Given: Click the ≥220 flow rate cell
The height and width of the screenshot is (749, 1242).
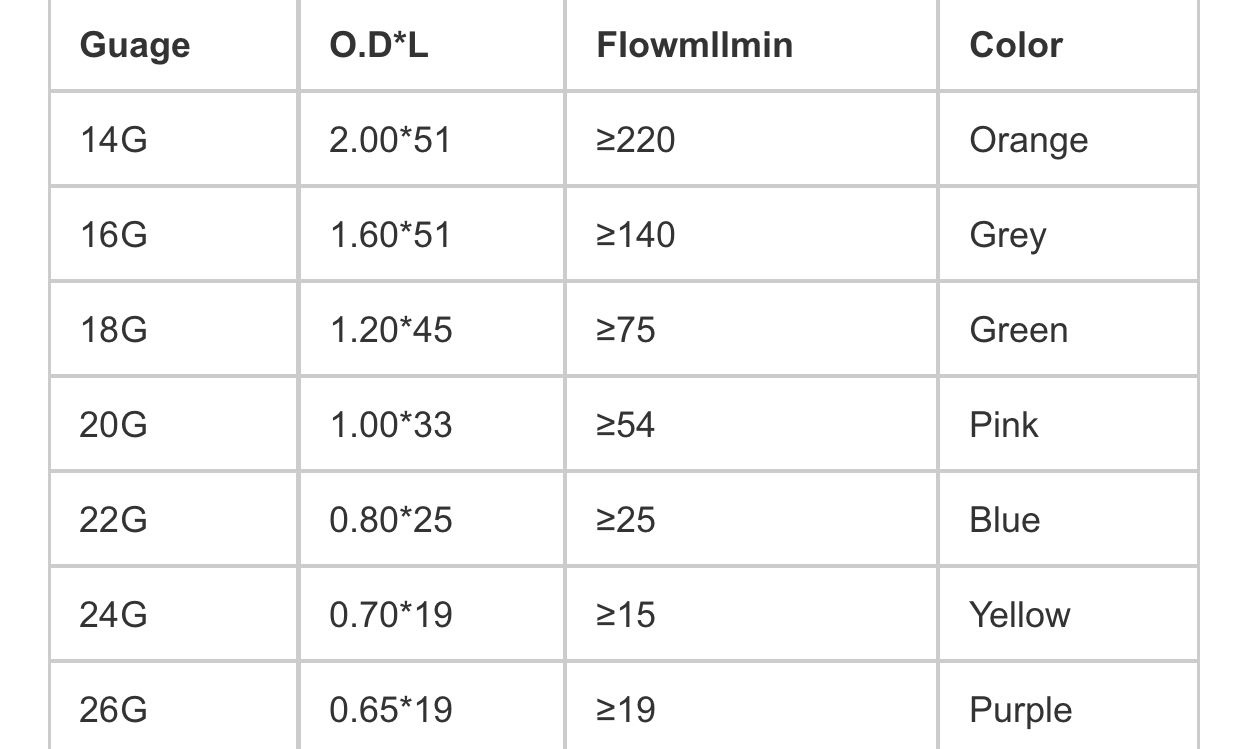Looking at the screenshot, I should click(636, 140).
